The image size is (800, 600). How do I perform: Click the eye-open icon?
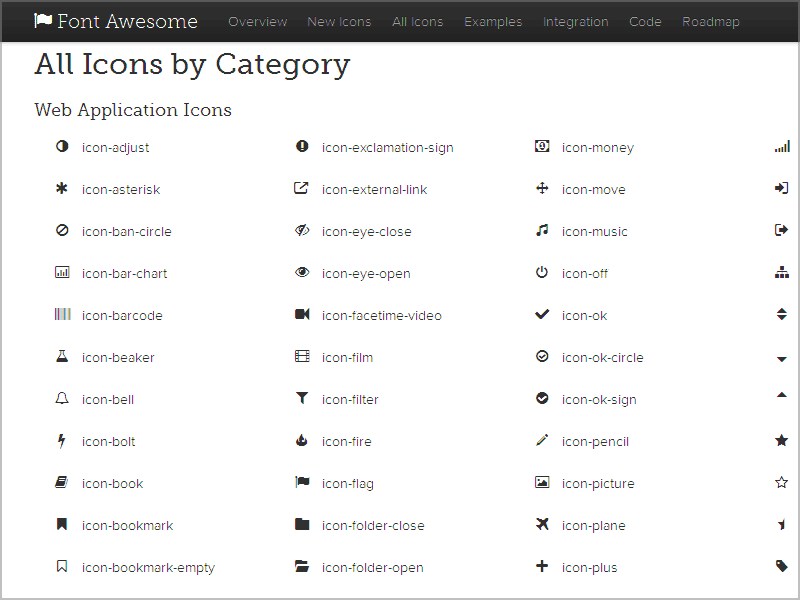point(302,272)
